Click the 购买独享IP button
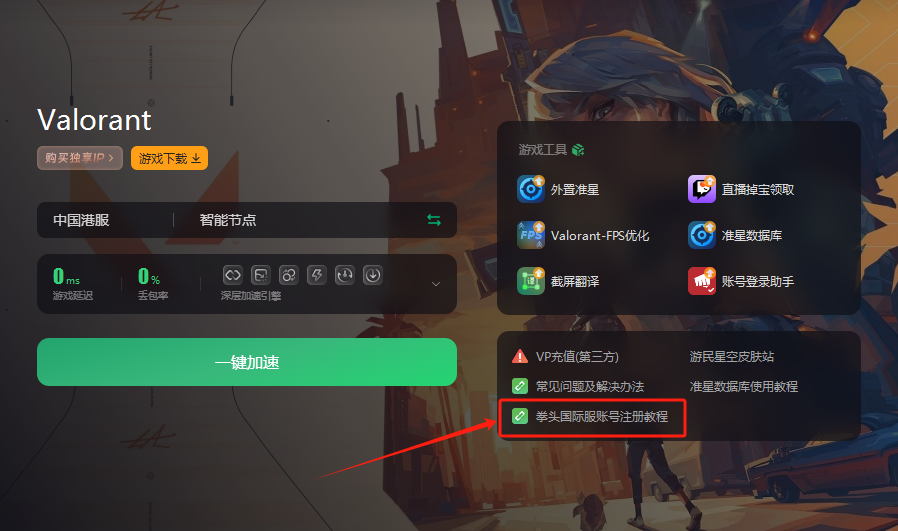This screenshot has width=898, height=531. (x=80, y=158)
